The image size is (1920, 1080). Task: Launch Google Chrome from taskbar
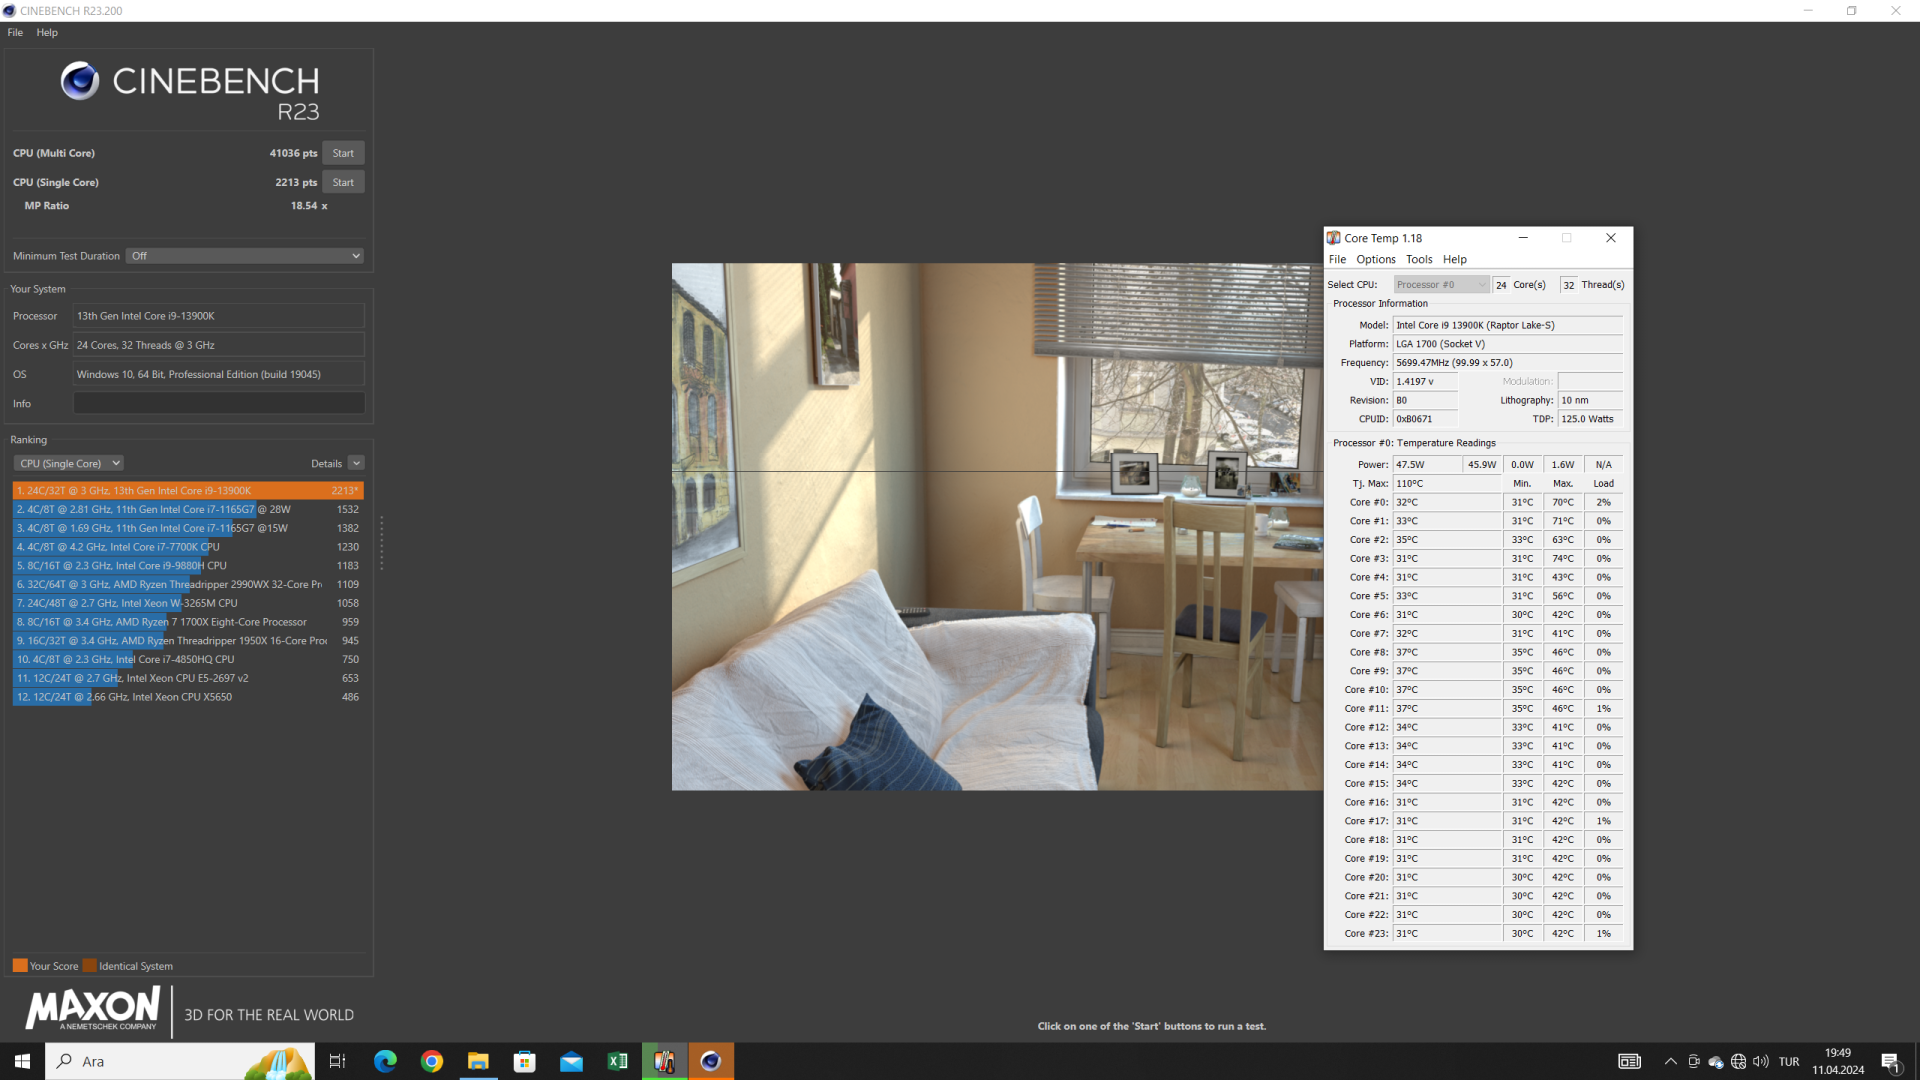(x=432, y=1061)
